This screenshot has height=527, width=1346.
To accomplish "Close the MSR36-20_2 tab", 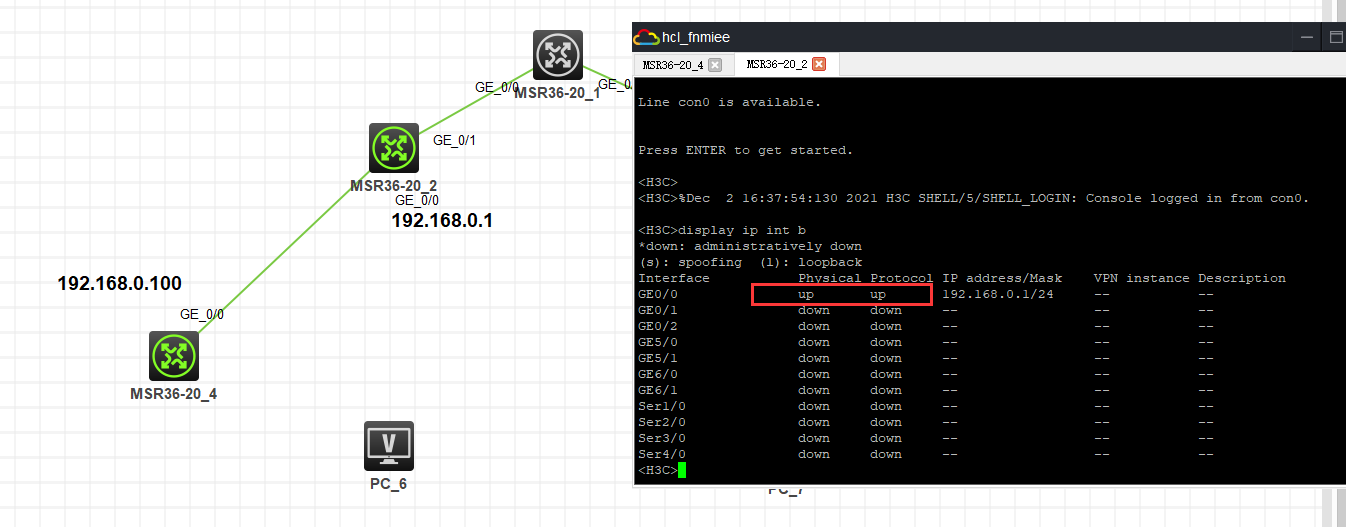I will pyautogui.click(x=819, y=64).
